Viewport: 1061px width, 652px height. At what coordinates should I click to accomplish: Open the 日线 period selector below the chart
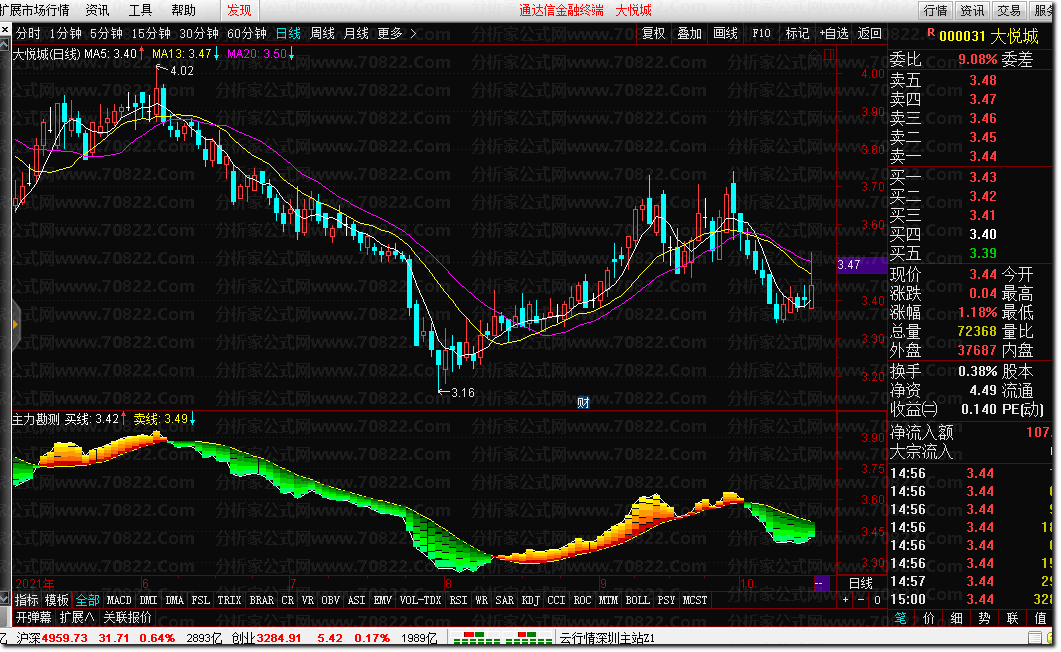point(861,583)
